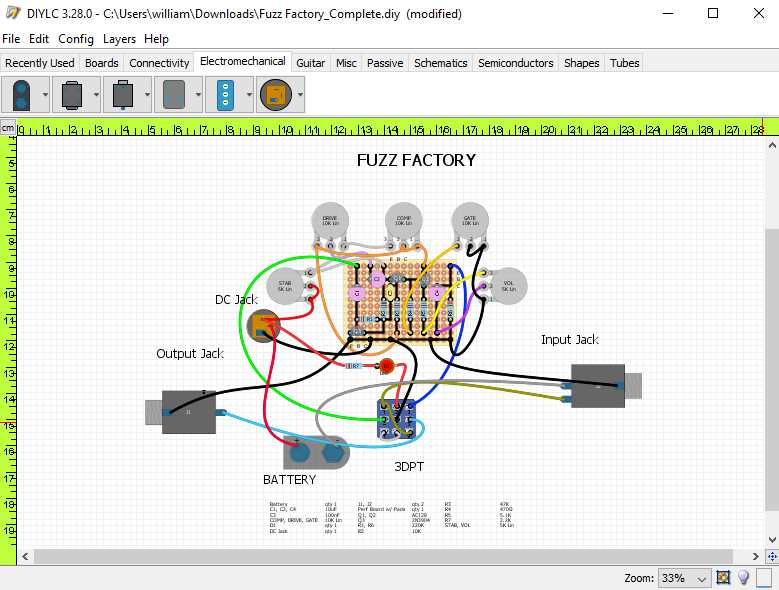This screenshot has width=779, height=590.
Task: Choose the round orange DC jack tool
Action: pyautogui.click(x=276, y=94)
